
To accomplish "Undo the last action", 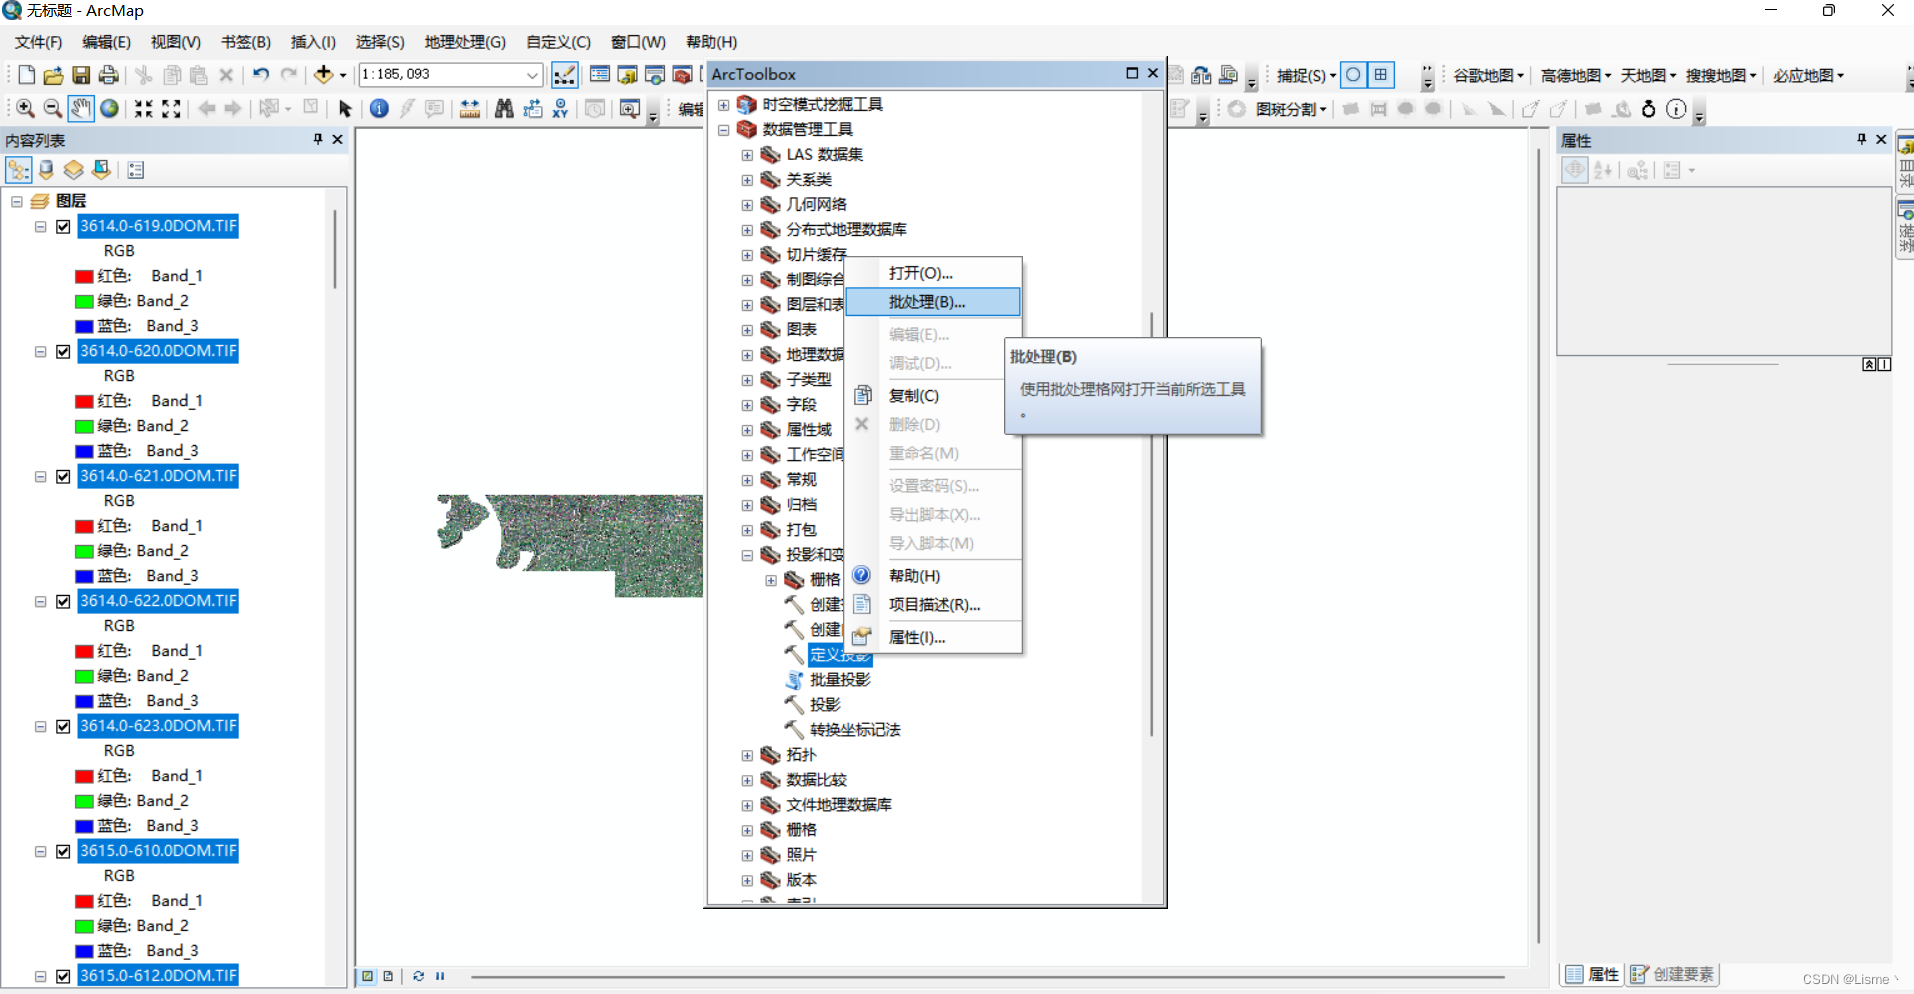I will 261,75.
